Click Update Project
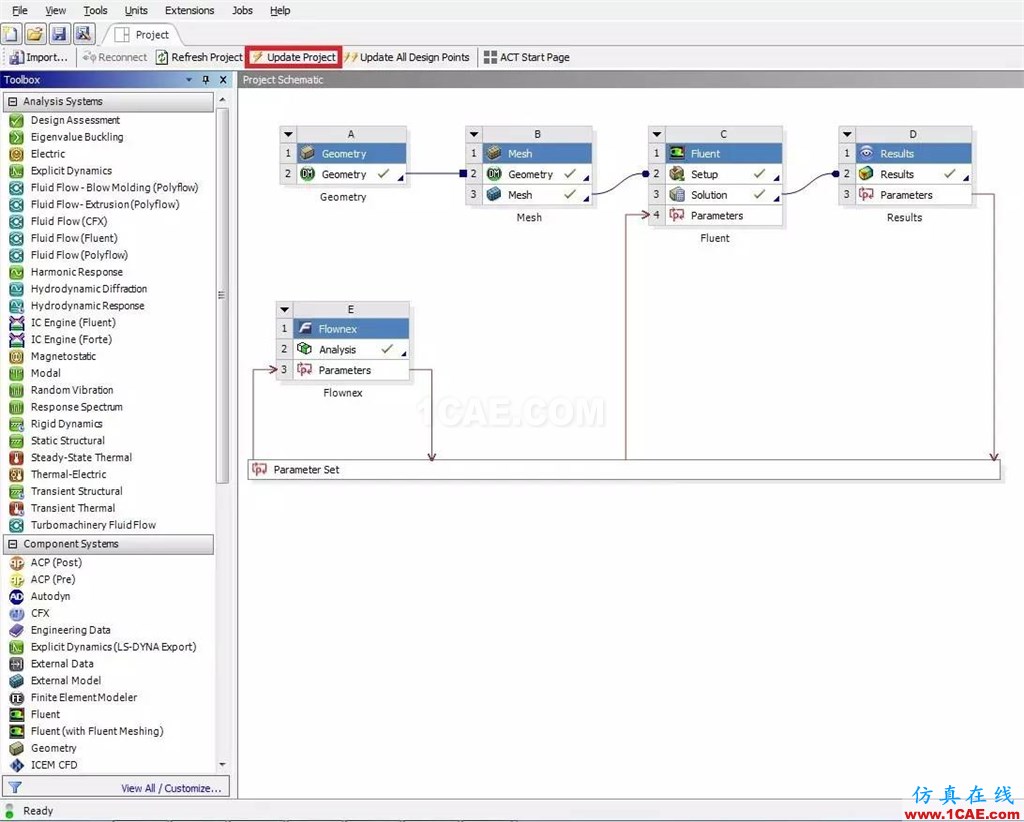Image resolution: width=1024 pixels, height=822 pixels. tap(294, 57)
